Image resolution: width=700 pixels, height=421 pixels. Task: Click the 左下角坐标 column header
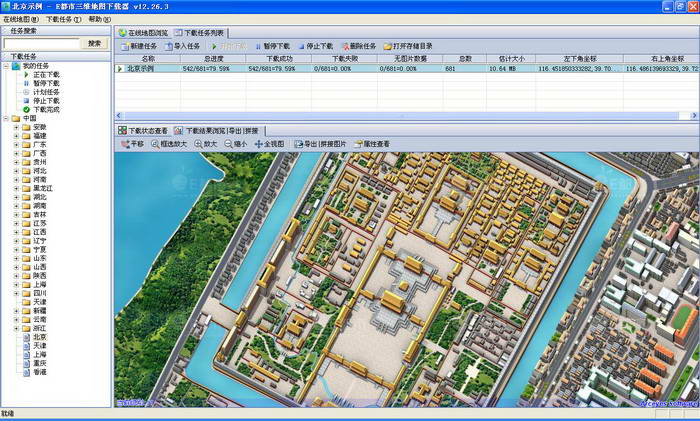coord(579,58)
